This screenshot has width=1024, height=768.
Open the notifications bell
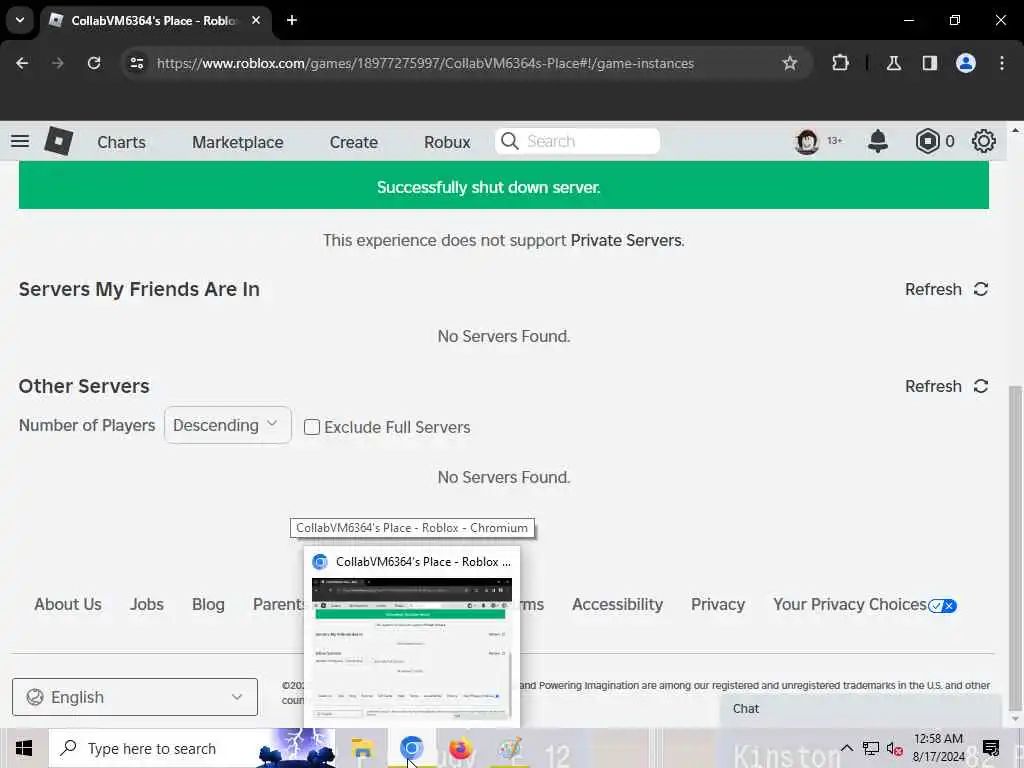tap(878, 141)
